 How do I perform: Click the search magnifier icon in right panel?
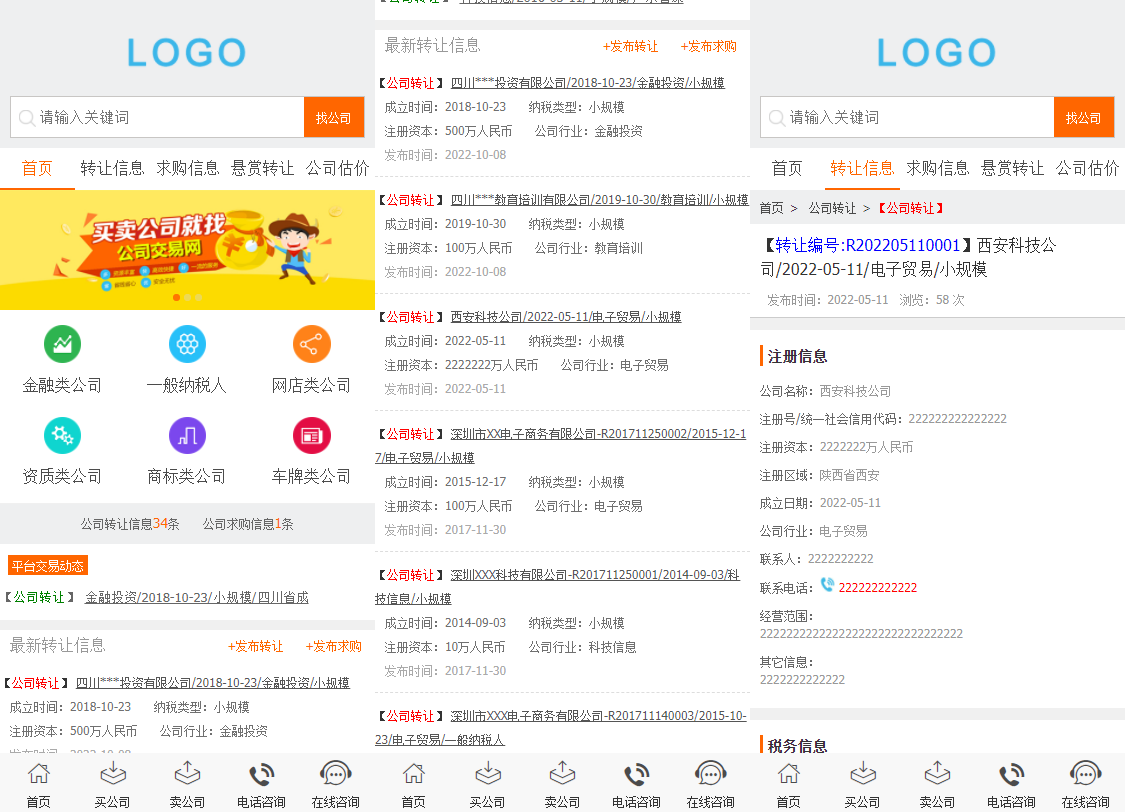tap(776, 118)
